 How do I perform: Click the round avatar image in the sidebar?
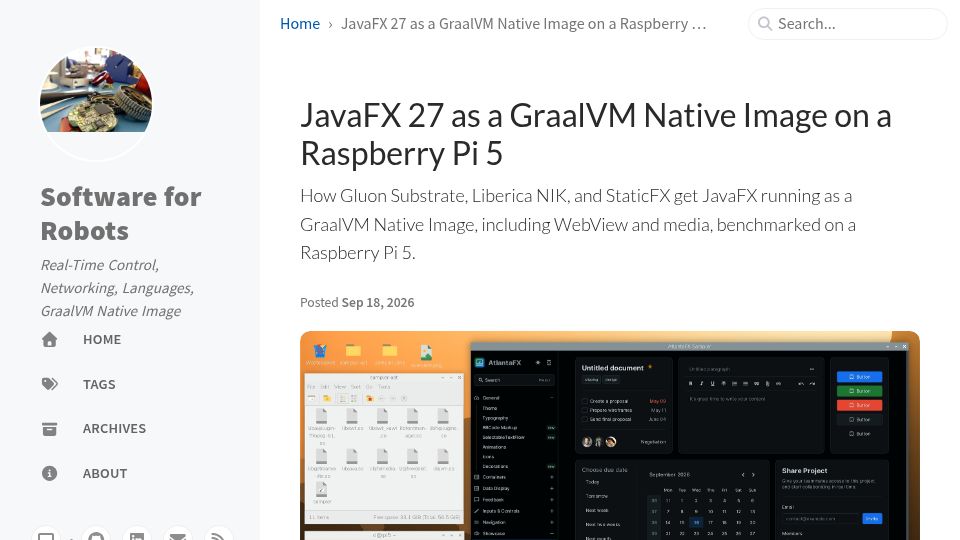pyautogui.click(x=96, y=103)
